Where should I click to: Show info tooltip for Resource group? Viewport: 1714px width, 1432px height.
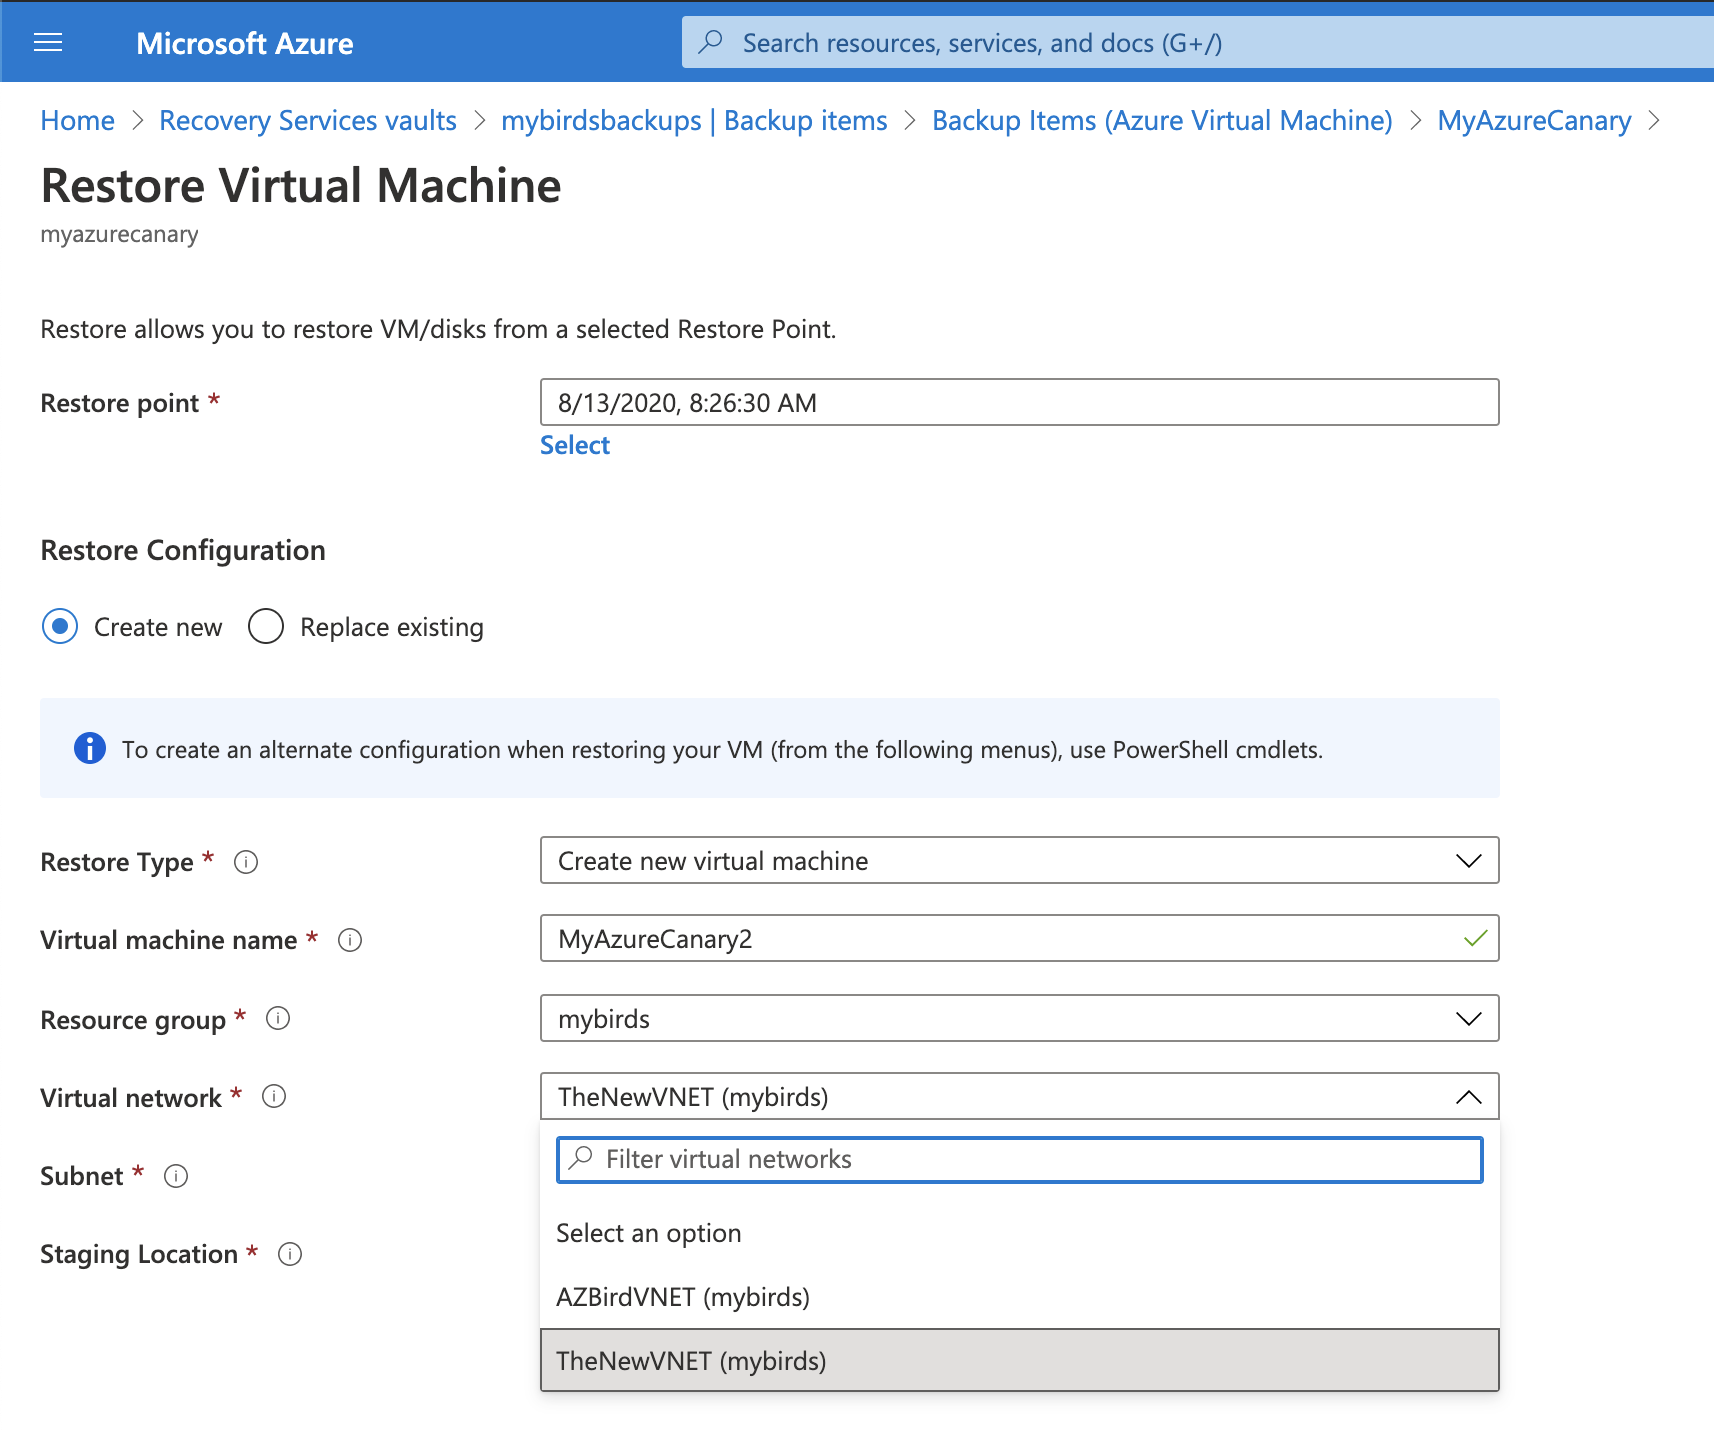(x=278, y=1018)
